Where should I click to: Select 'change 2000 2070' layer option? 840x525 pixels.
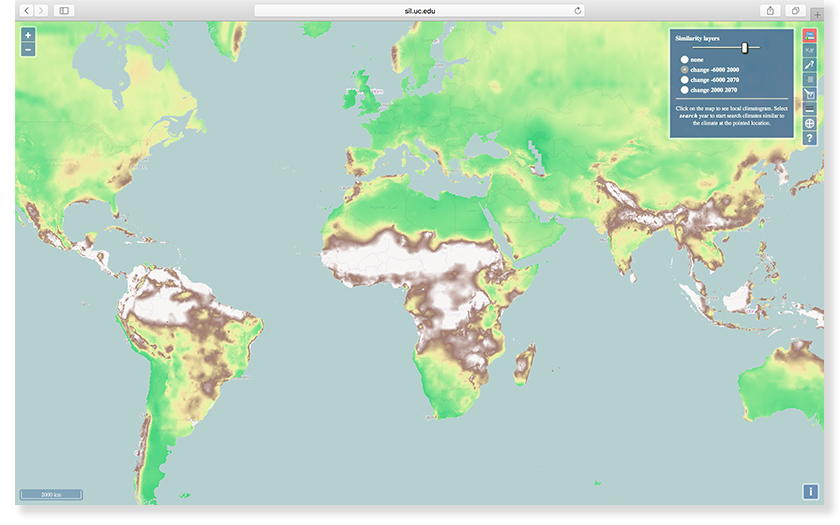click(x=684, y=89)
